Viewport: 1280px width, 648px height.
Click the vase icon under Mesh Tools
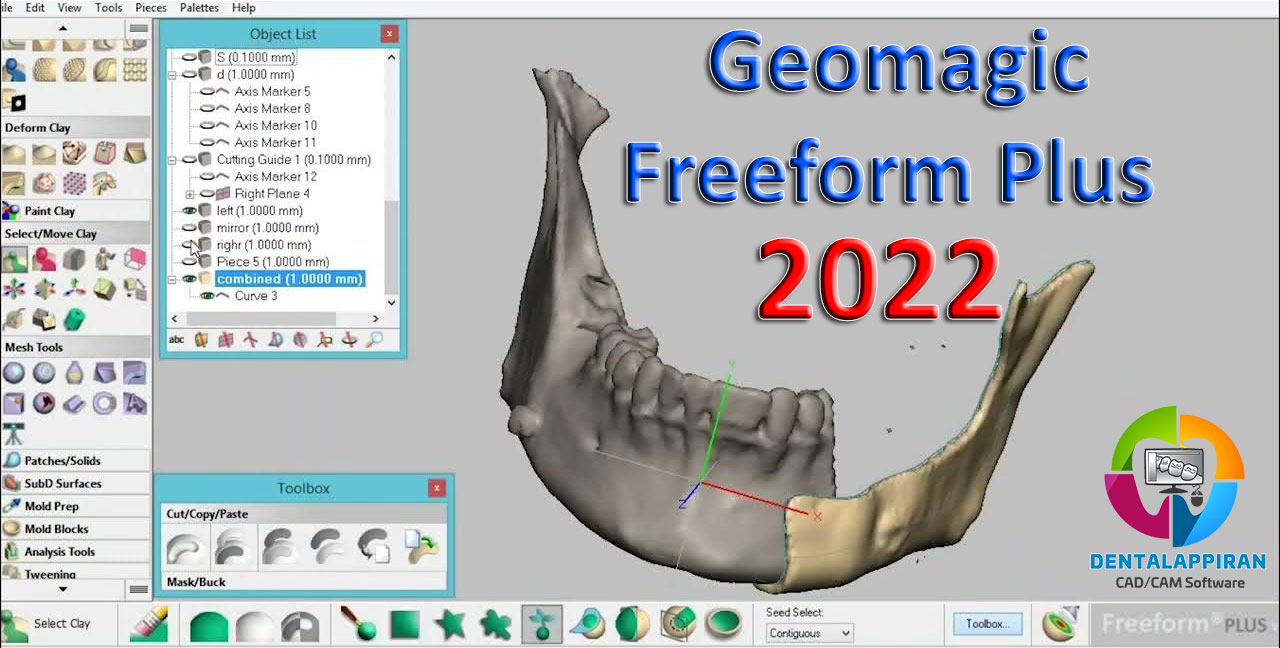coord(74,373)
